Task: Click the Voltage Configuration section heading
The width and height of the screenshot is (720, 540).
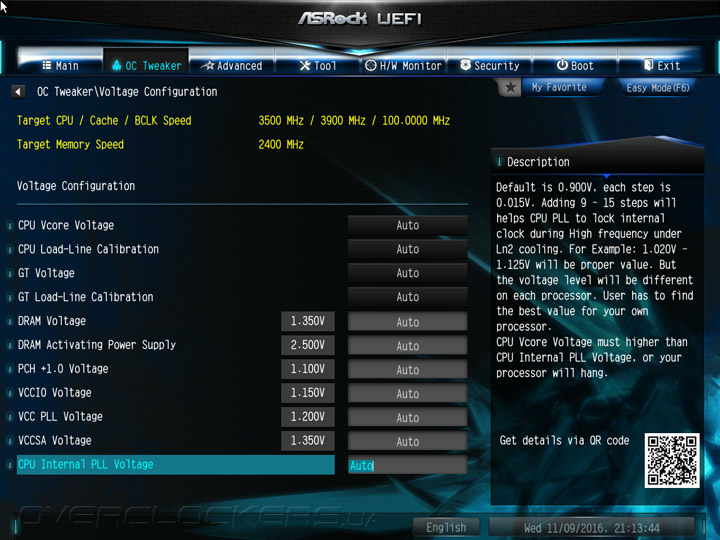Action: (76, 186)
